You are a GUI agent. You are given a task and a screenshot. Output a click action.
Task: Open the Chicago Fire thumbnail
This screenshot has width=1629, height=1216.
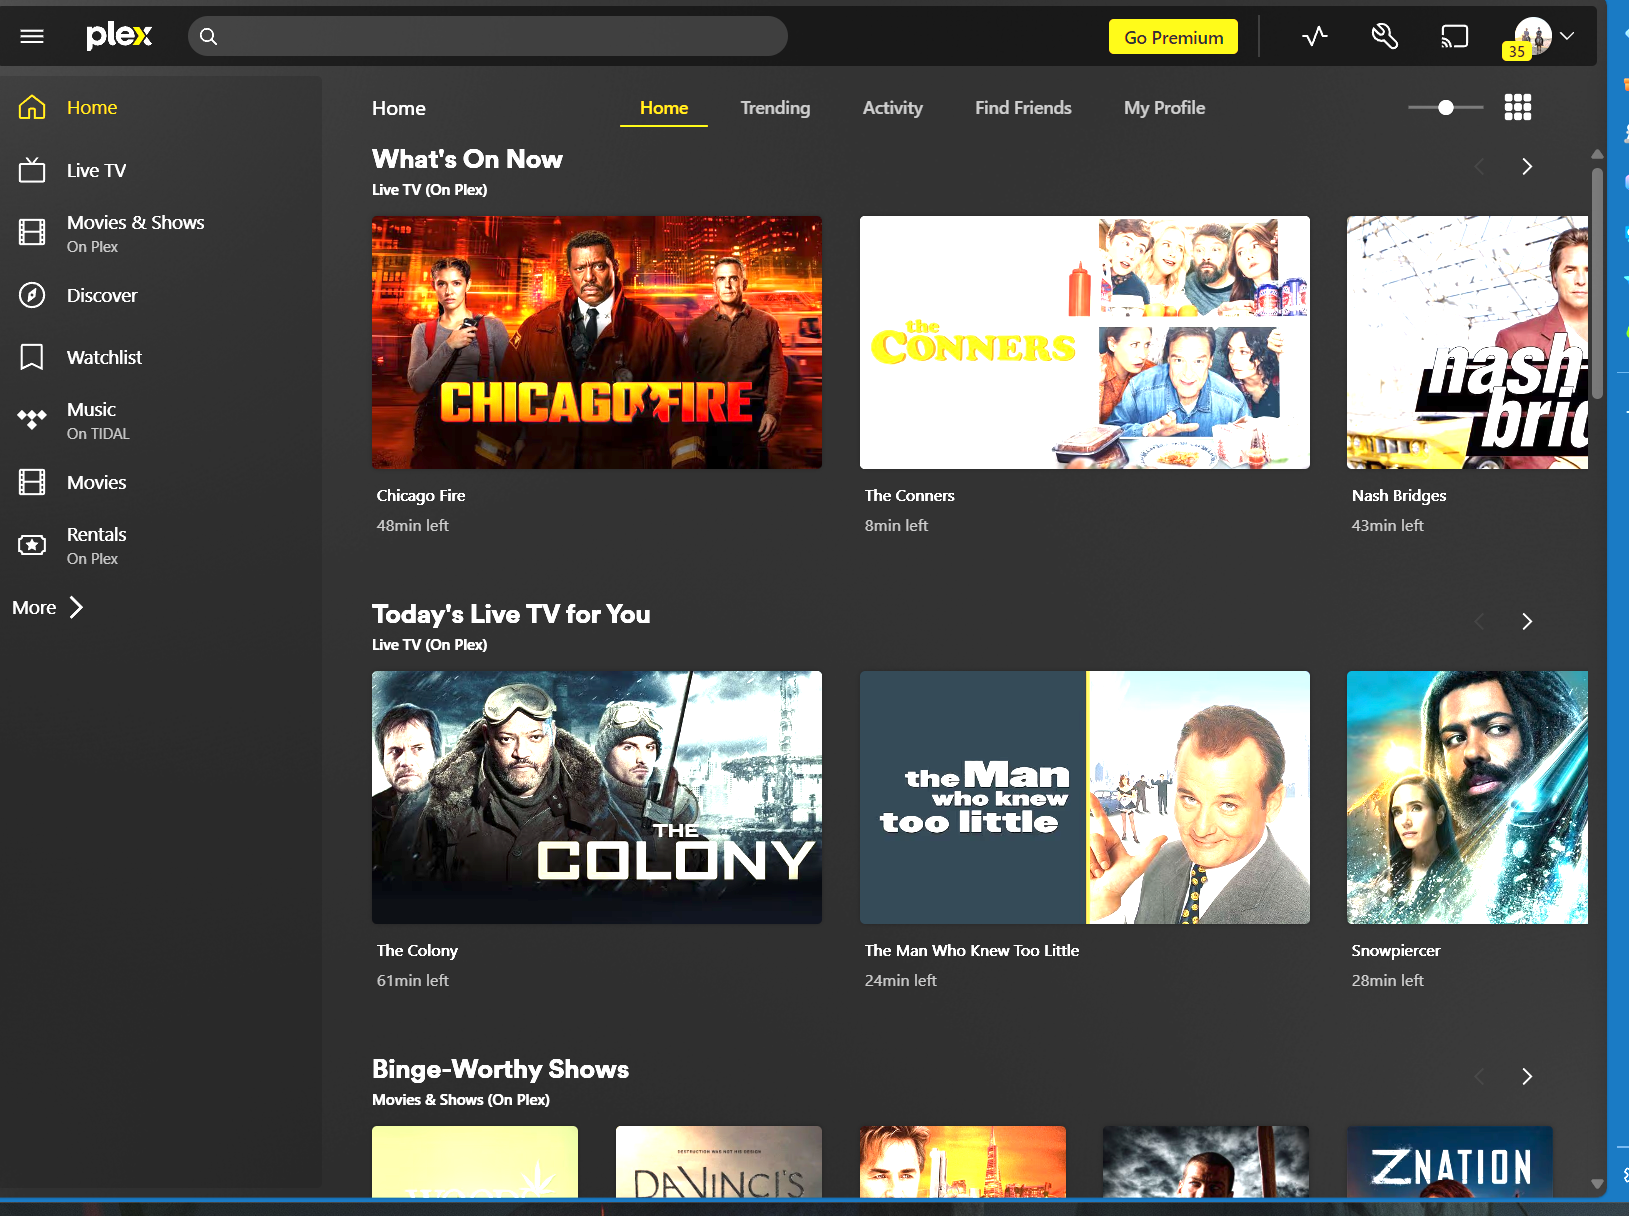click(597, 342)
